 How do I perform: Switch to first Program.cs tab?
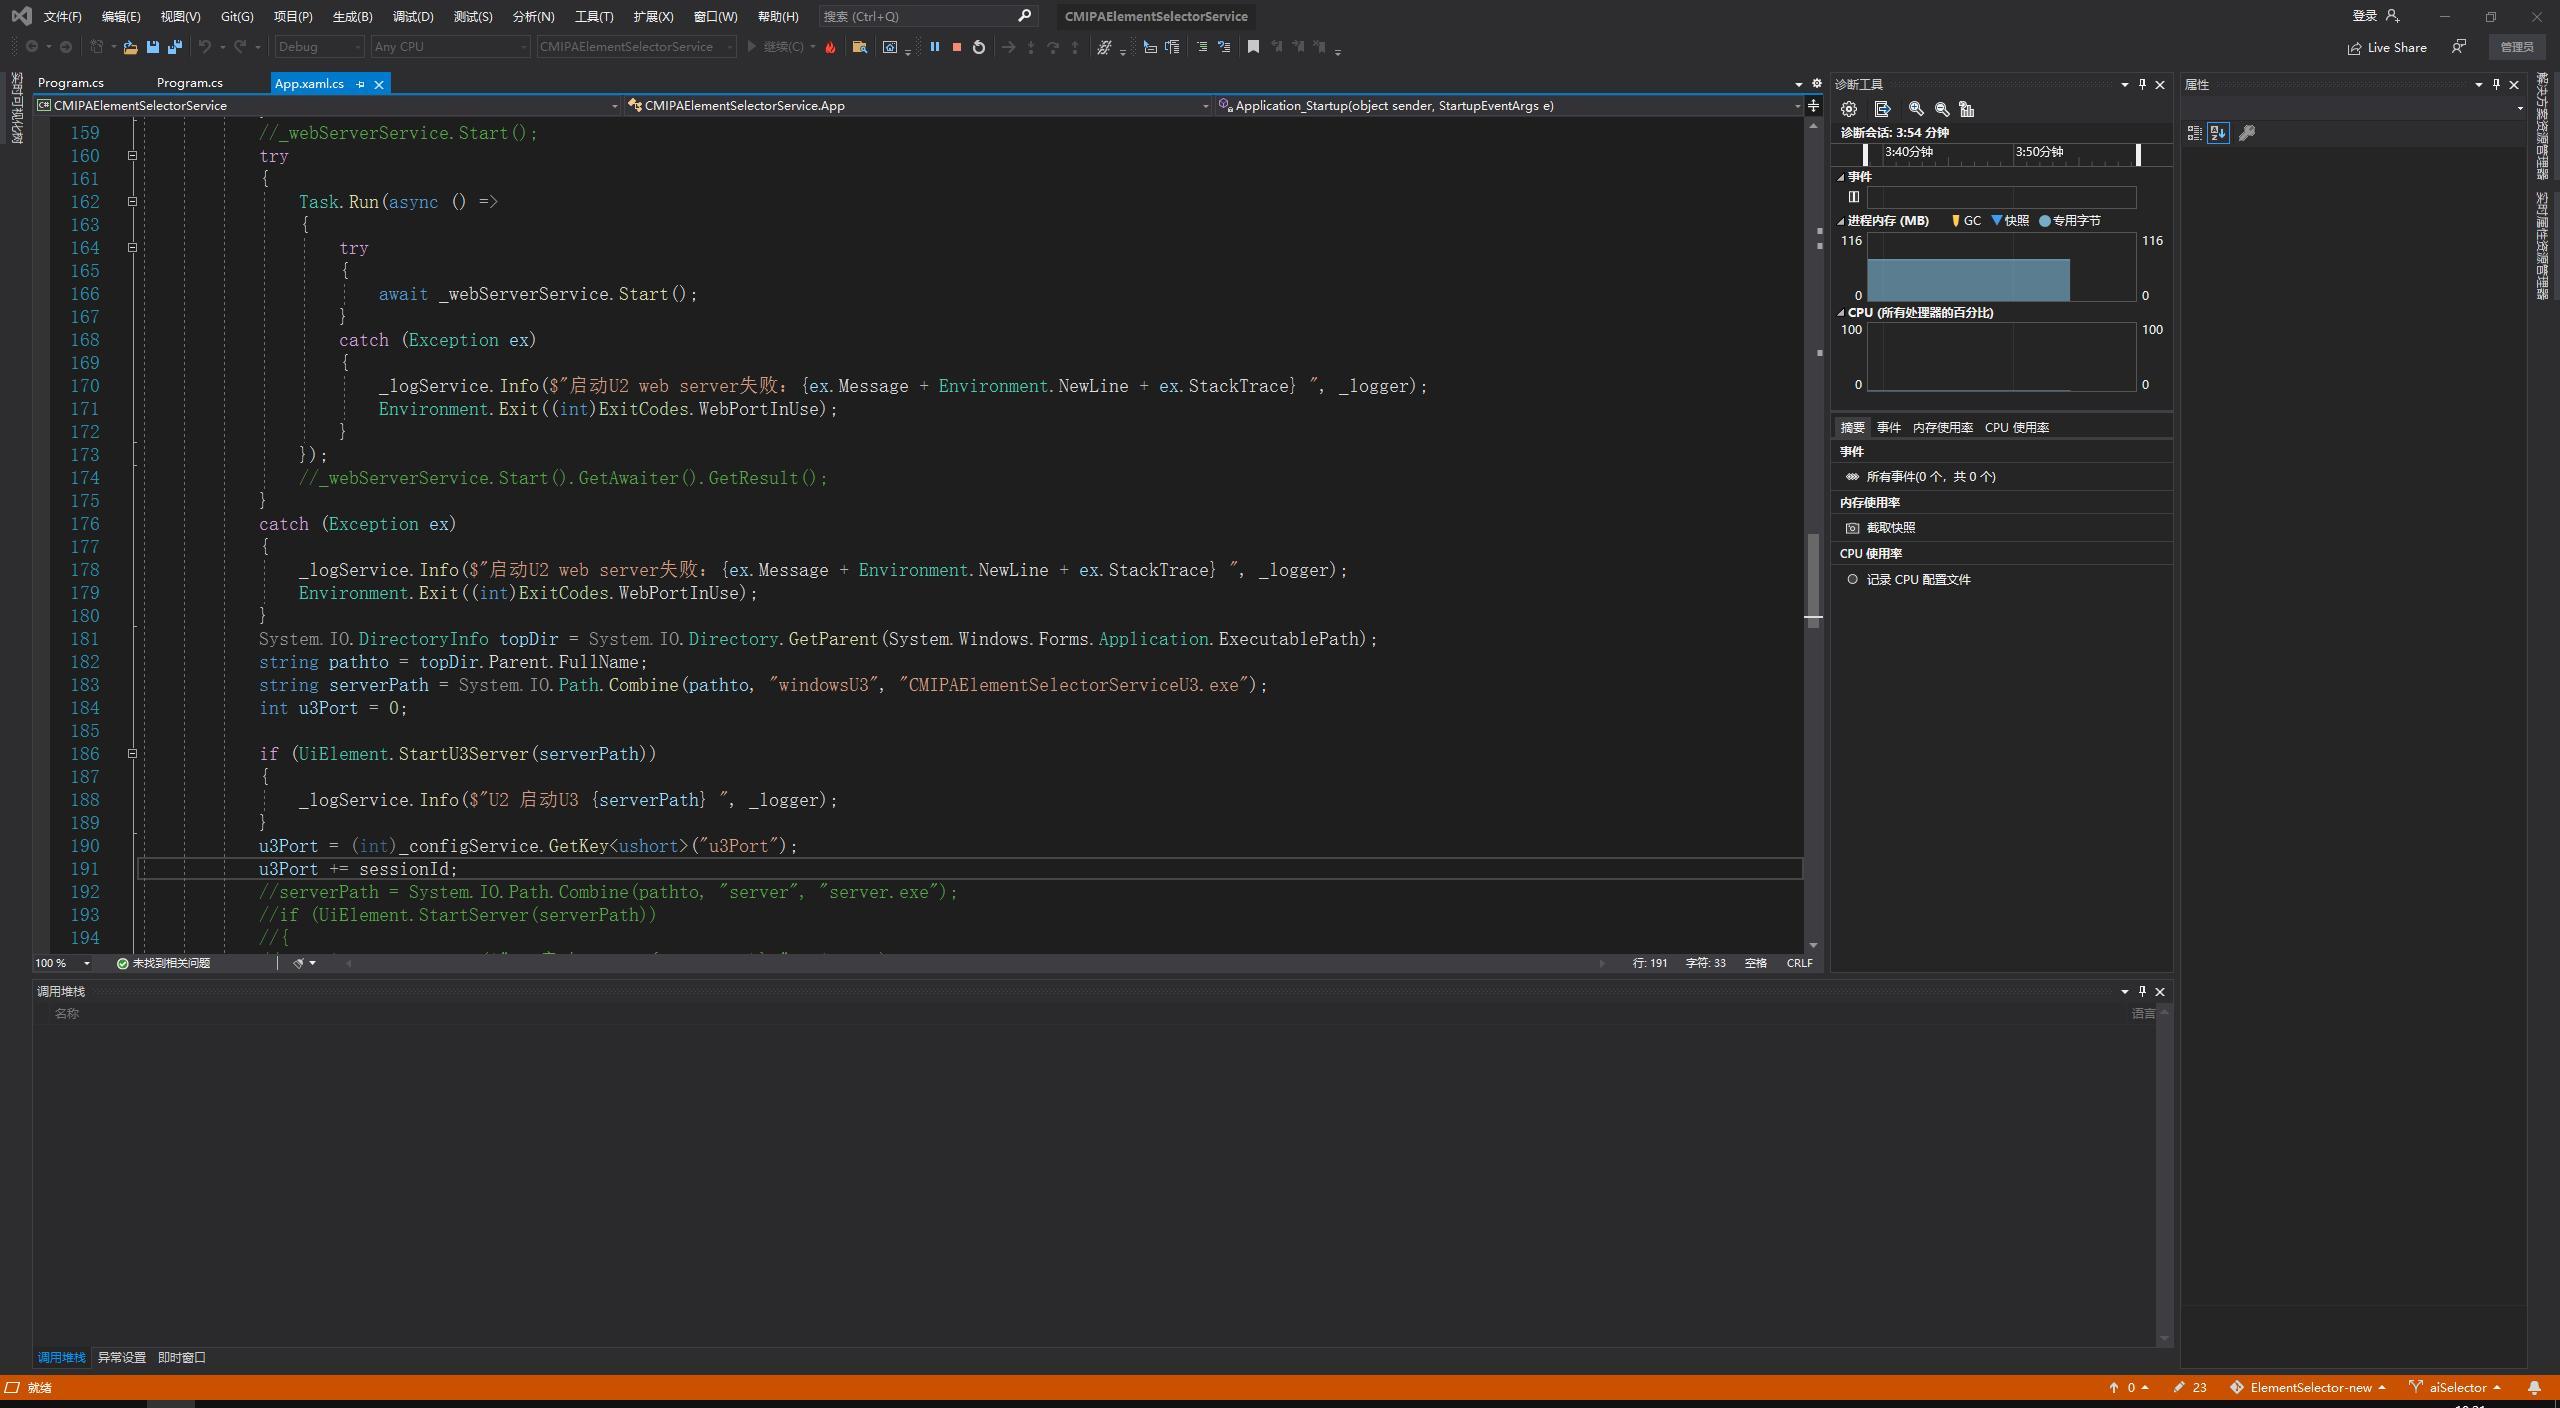pos(71,83)
